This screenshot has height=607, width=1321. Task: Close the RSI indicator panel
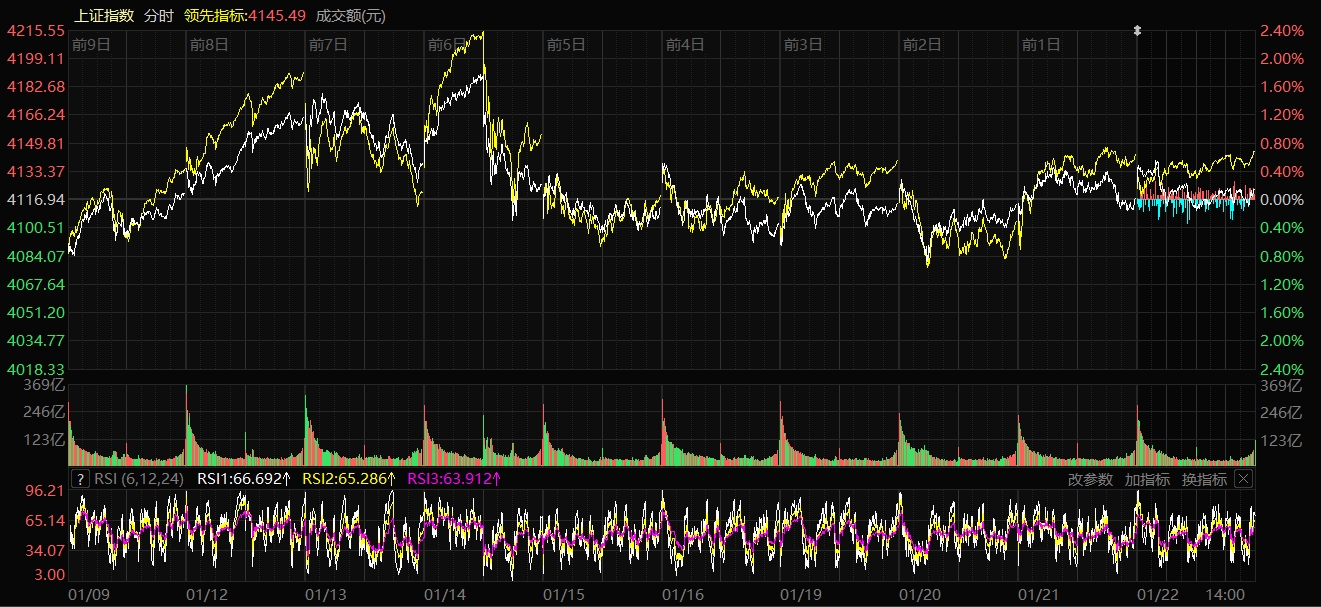click(x=1243, y=479)
